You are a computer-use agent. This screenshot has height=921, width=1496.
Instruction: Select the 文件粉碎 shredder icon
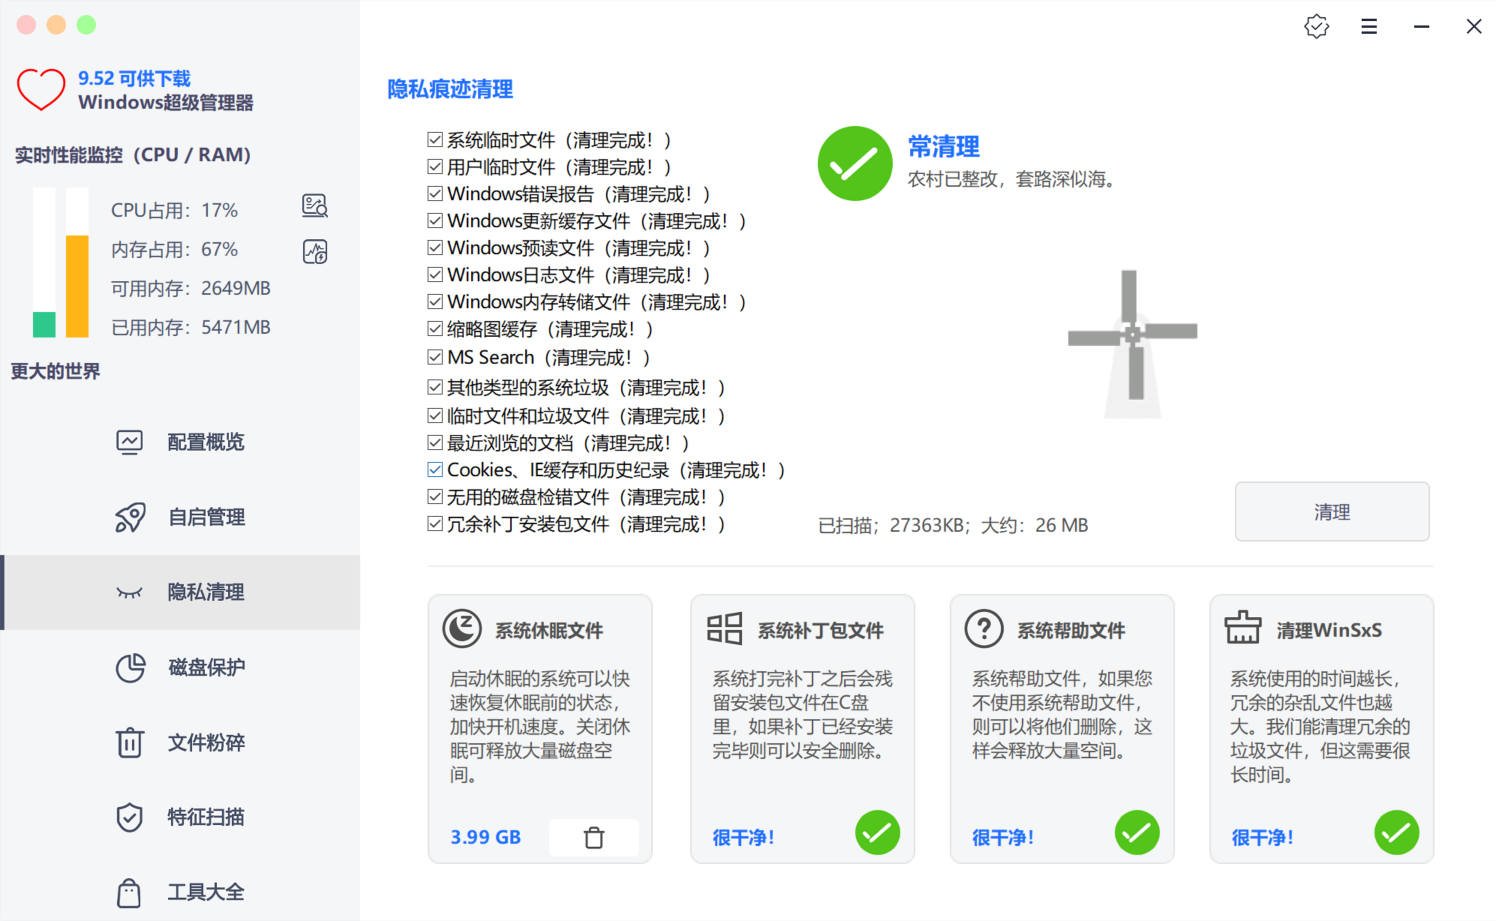pos(130,742)
